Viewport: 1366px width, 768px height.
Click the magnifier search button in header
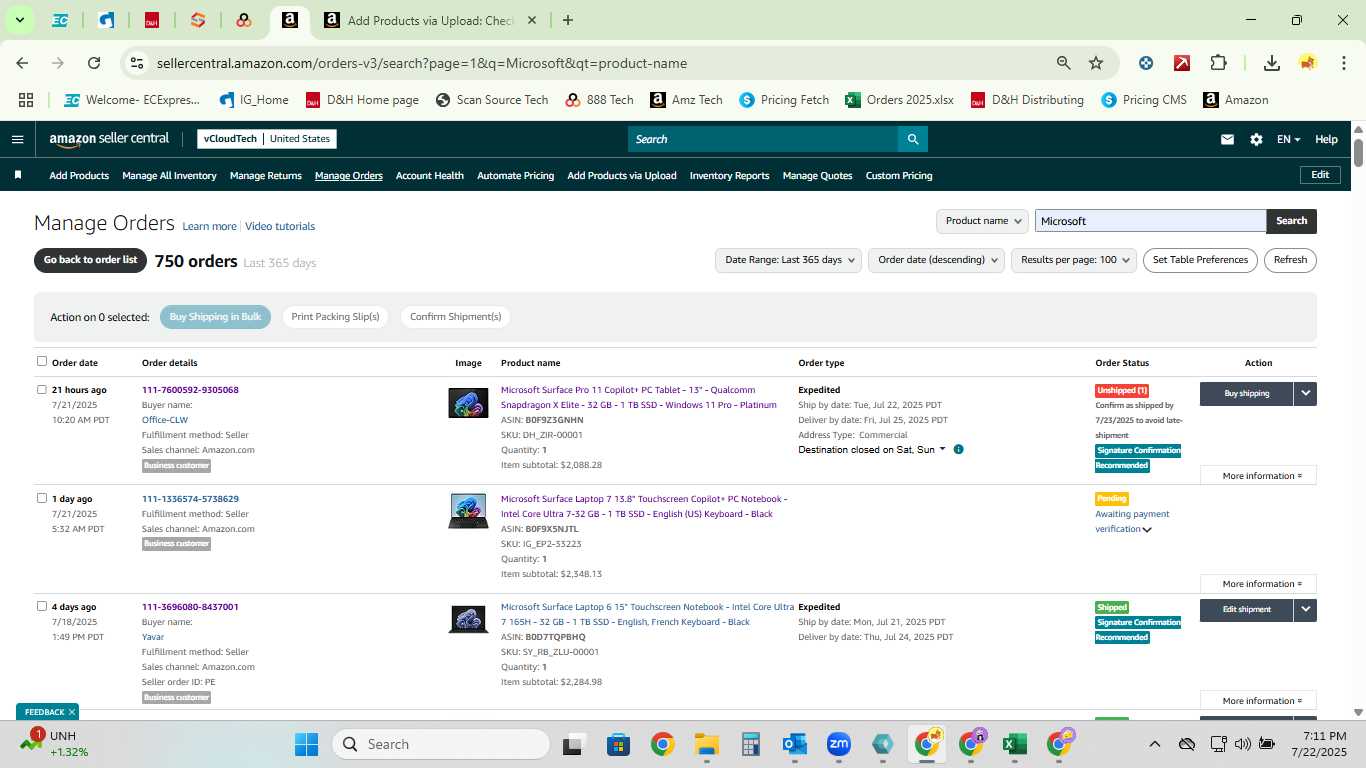point(912,139)
